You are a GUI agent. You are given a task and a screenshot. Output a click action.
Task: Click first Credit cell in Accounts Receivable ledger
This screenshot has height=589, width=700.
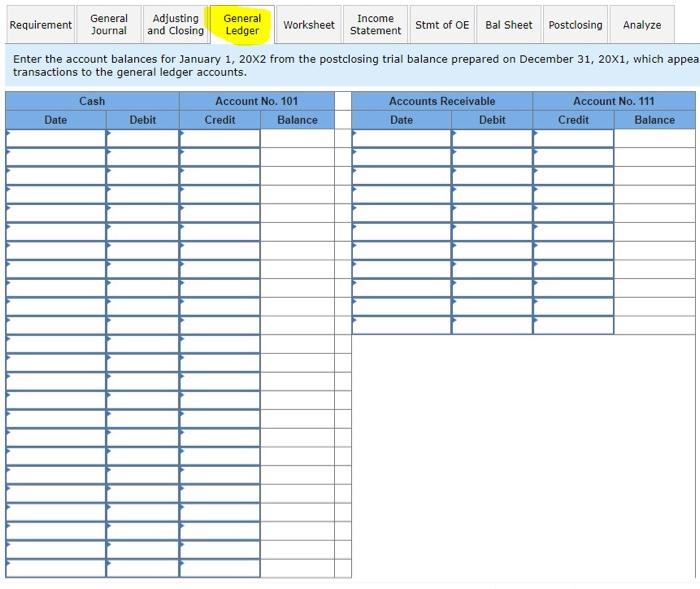coord(574,138)
